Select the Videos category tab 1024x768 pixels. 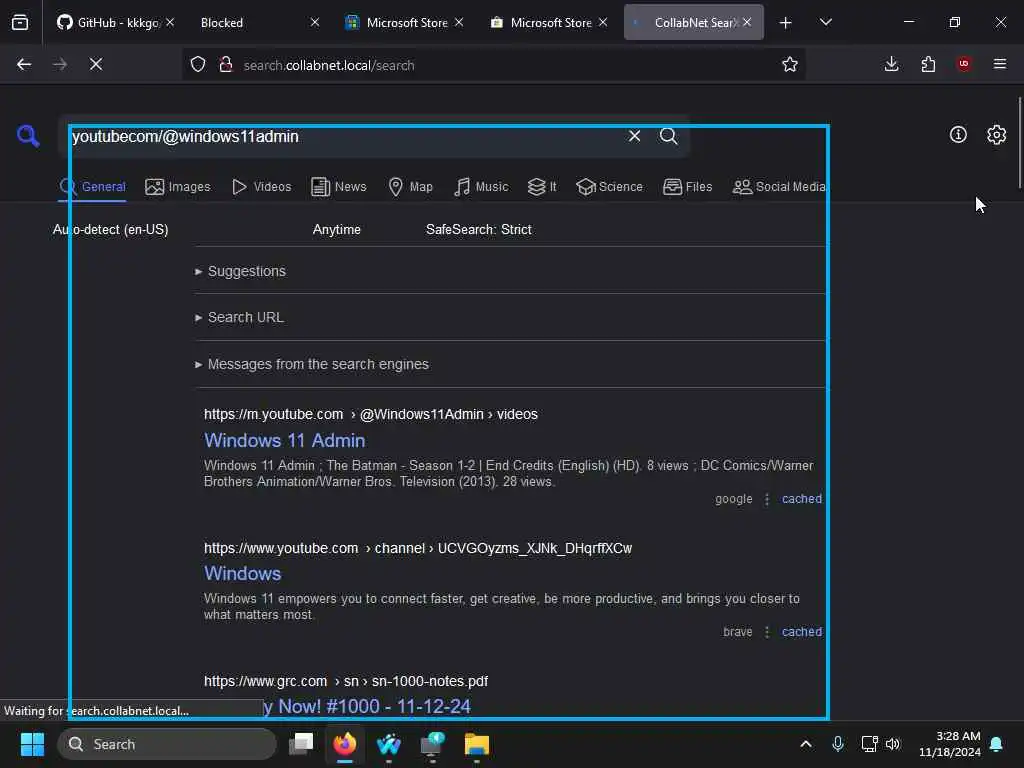click(x=261, y=187)
